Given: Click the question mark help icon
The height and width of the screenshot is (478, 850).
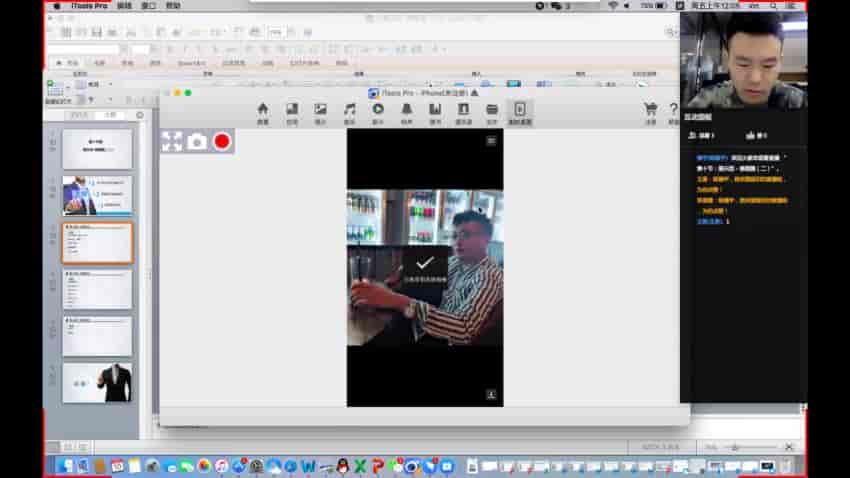Looking at the screenshot, I should point(673,111).
